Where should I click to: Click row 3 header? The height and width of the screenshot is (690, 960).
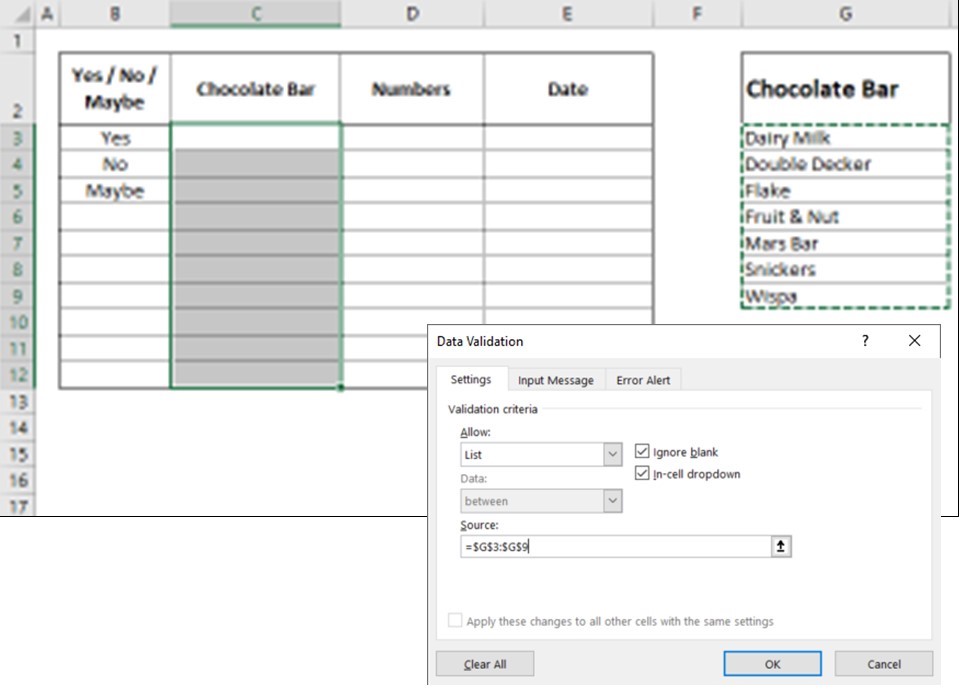(18, 138)
